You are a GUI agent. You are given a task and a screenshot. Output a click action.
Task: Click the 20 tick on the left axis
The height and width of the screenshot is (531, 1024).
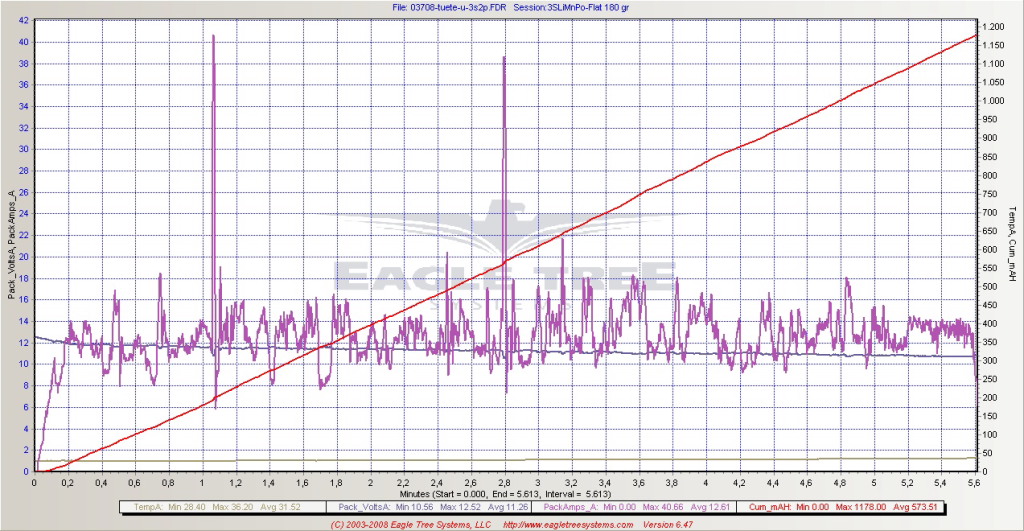(24, 257)
